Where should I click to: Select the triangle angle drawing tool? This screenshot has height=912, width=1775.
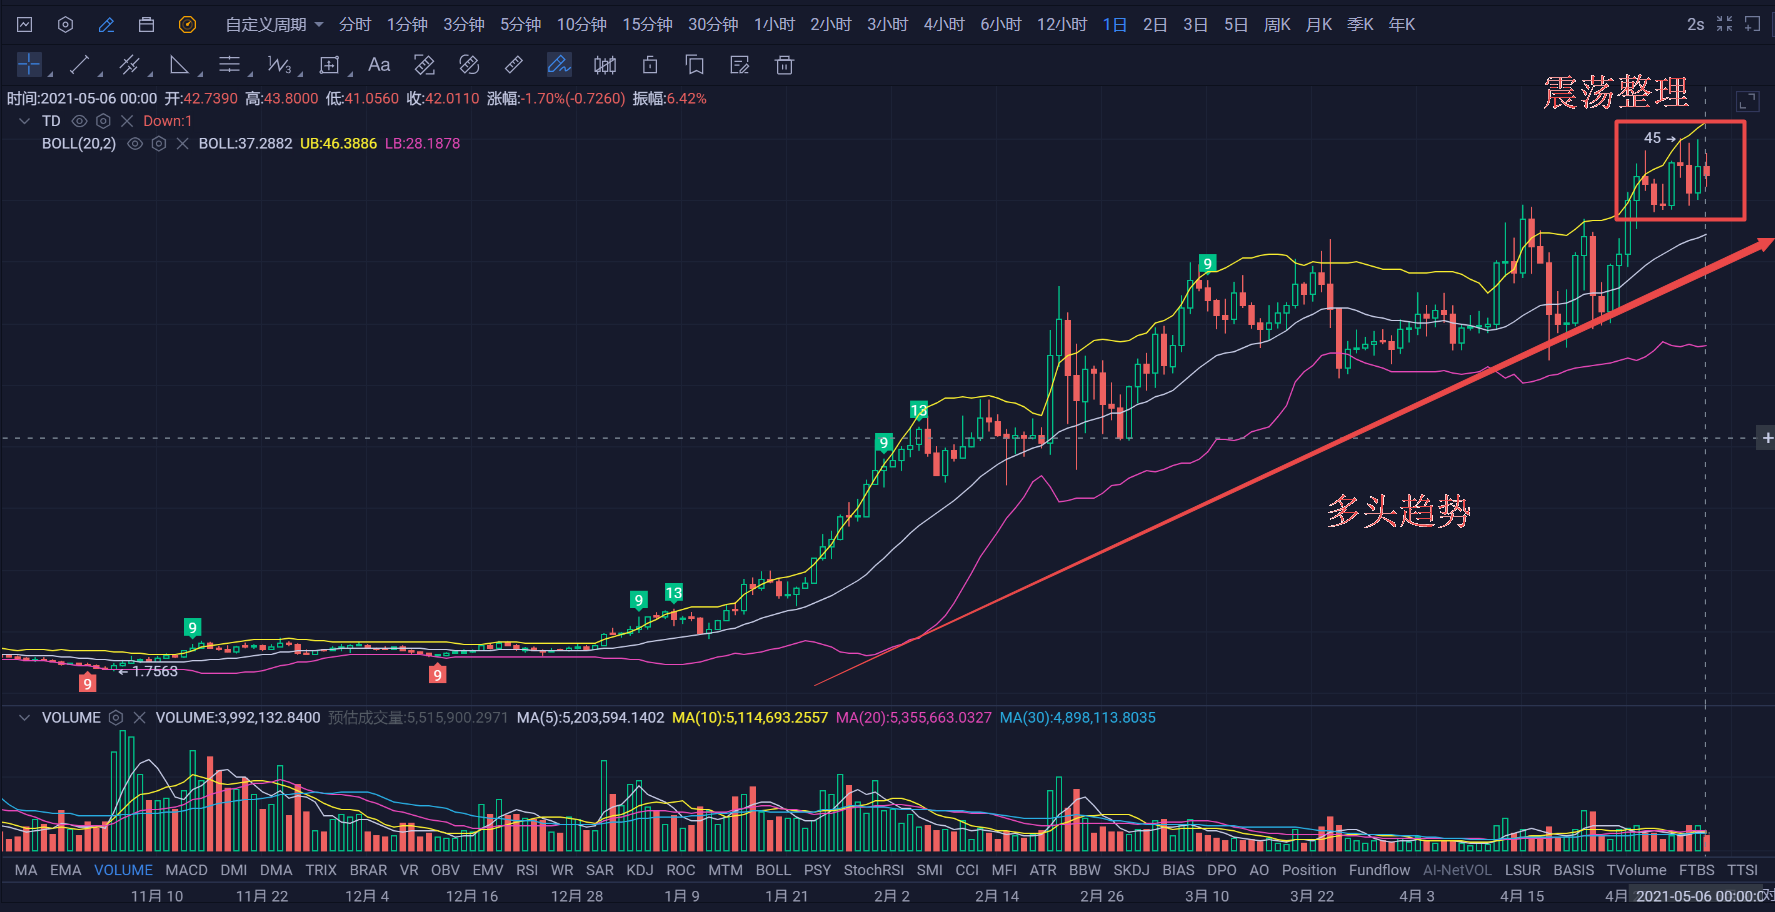(179, 65)
